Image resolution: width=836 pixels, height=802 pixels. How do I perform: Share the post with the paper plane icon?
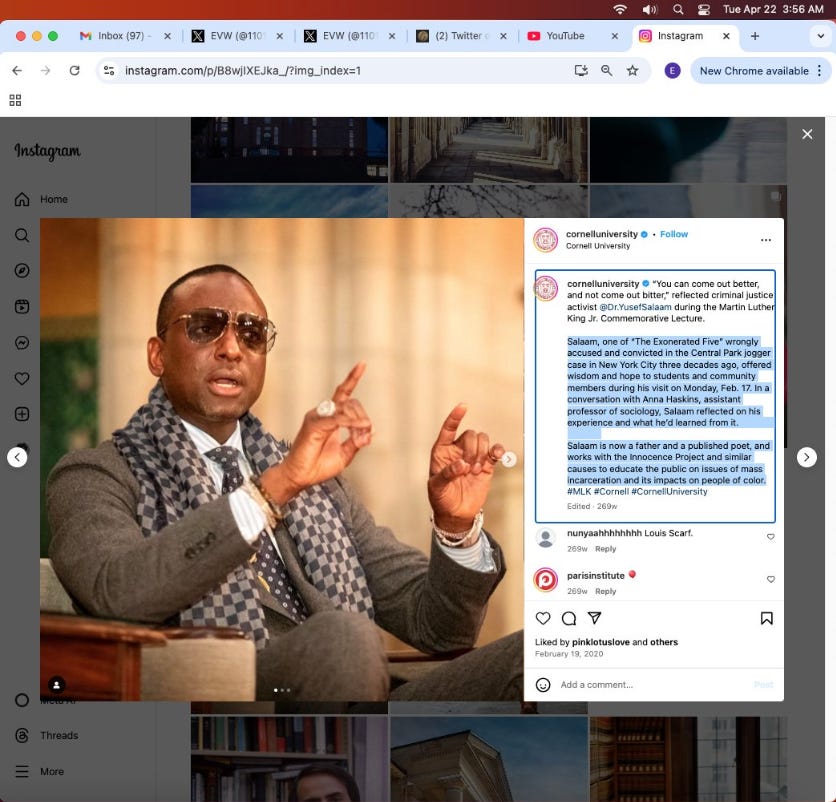594,618
